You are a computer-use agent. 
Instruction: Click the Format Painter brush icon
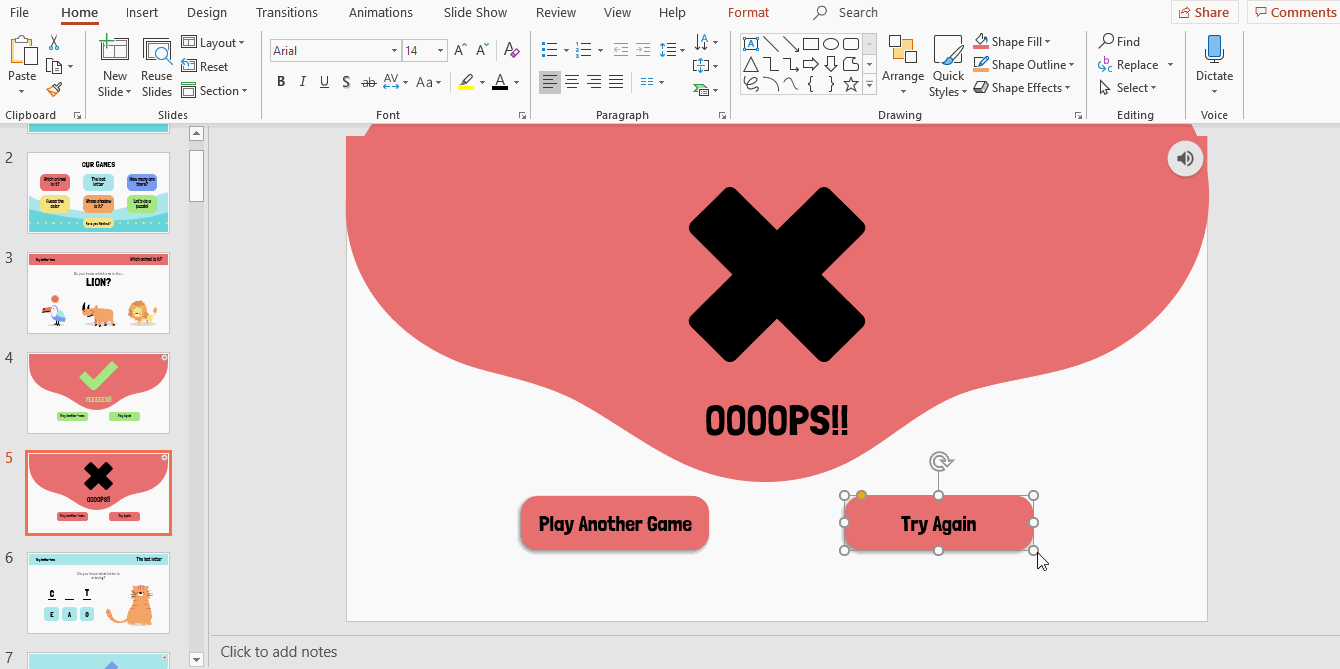(x=54, y=89)
